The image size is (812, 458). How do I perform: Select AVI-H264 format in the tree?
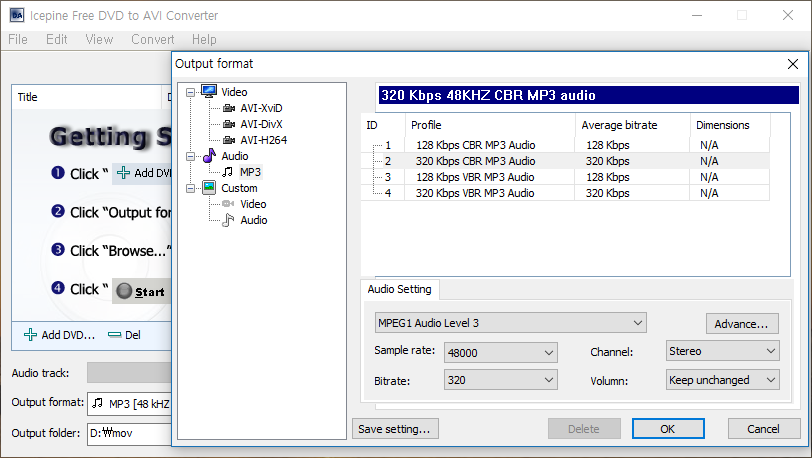(263, 140)
